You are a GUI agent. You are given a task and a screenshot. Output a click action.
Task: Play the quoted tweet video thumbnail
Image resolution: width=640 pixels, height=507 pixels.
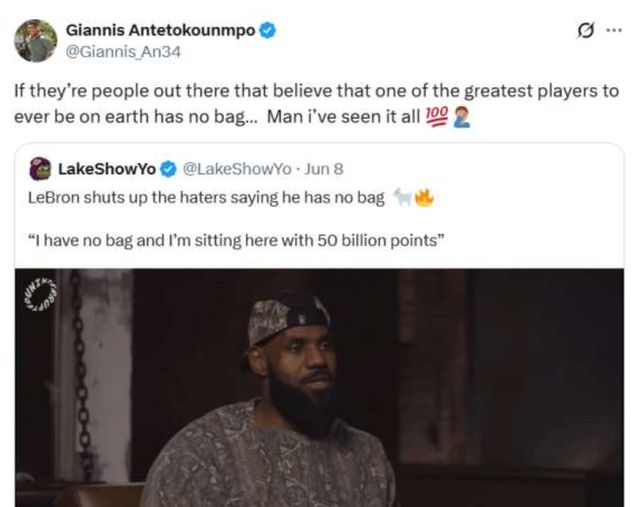pyautogui.click(x=320, y=388)
